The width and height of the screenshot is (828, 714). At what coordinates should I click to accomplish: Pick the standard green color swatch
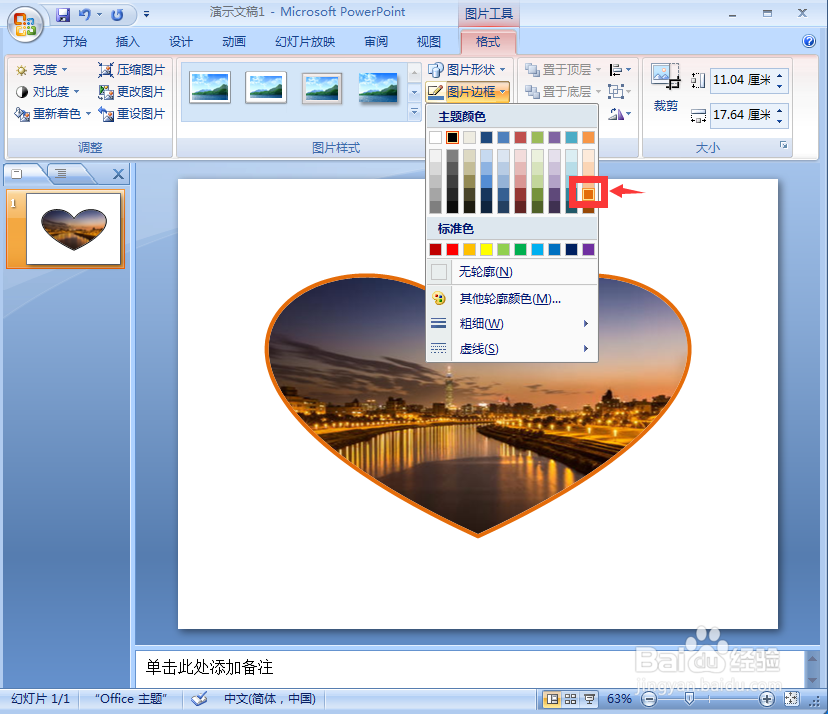(x=520, y=249)
